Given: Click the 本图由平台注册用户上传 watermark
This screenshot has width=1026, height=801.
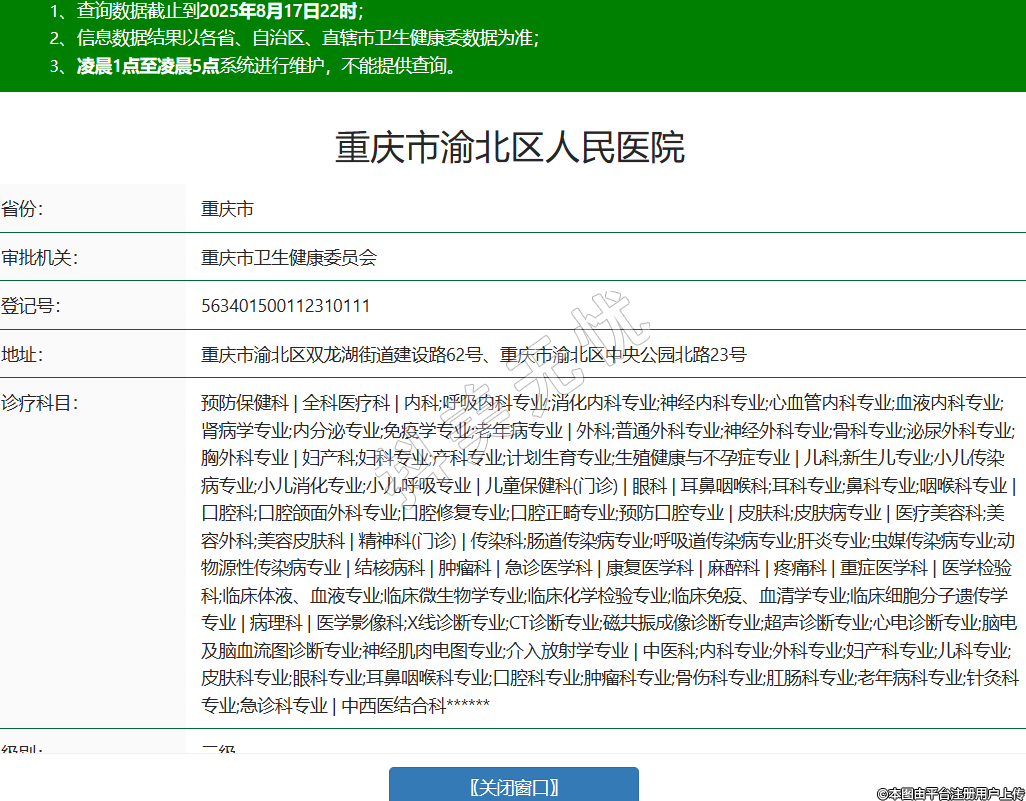Looking at the screenshot, I should point(950,793).
